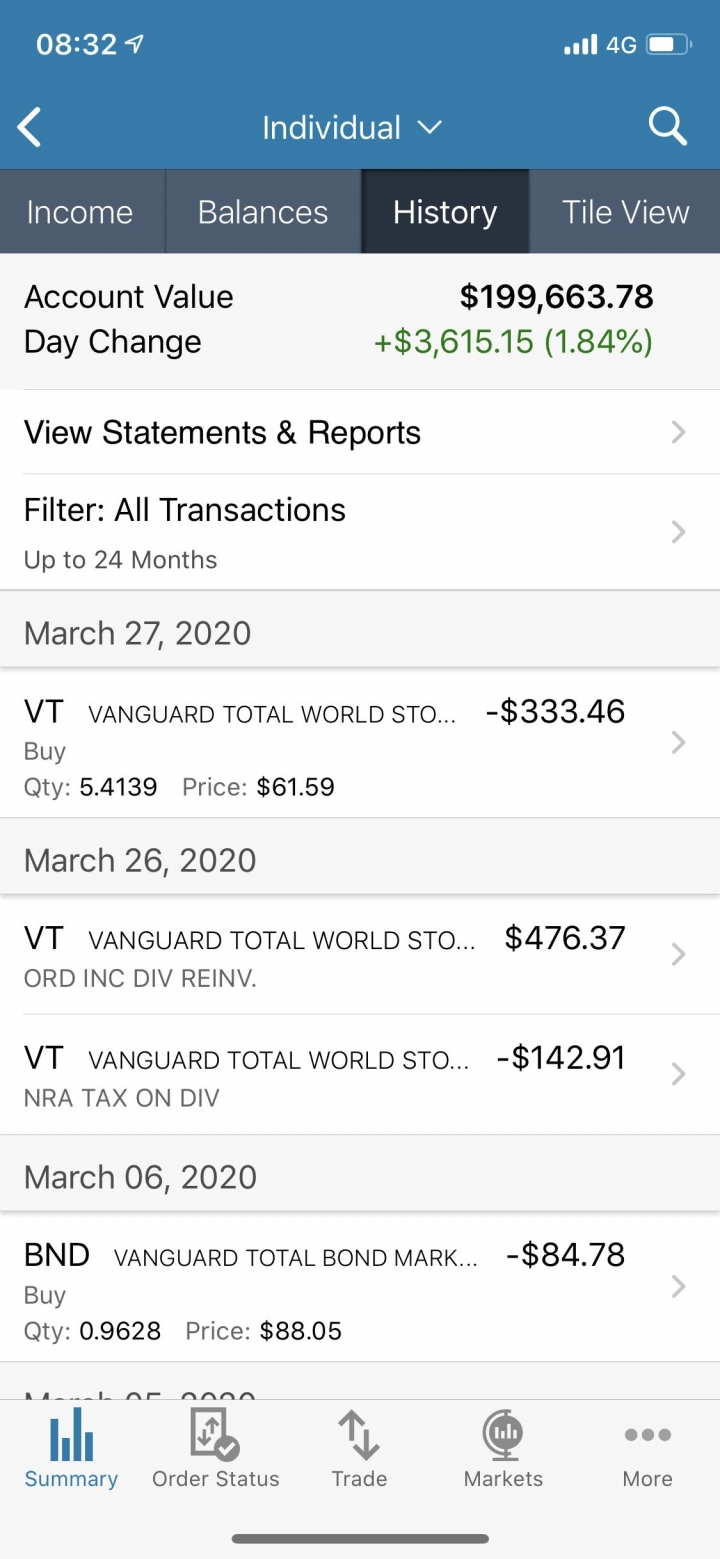The width and height of the screenshot is (720, 1559).
Task: Select the History tab
Action: click(x=445, y=212)
